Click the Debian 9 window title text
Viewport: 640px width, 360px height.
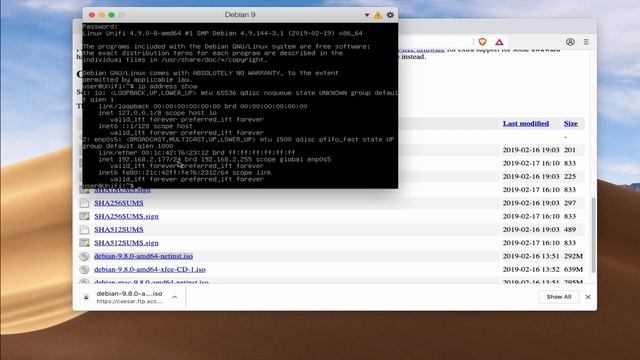click(x=240, y=15)
